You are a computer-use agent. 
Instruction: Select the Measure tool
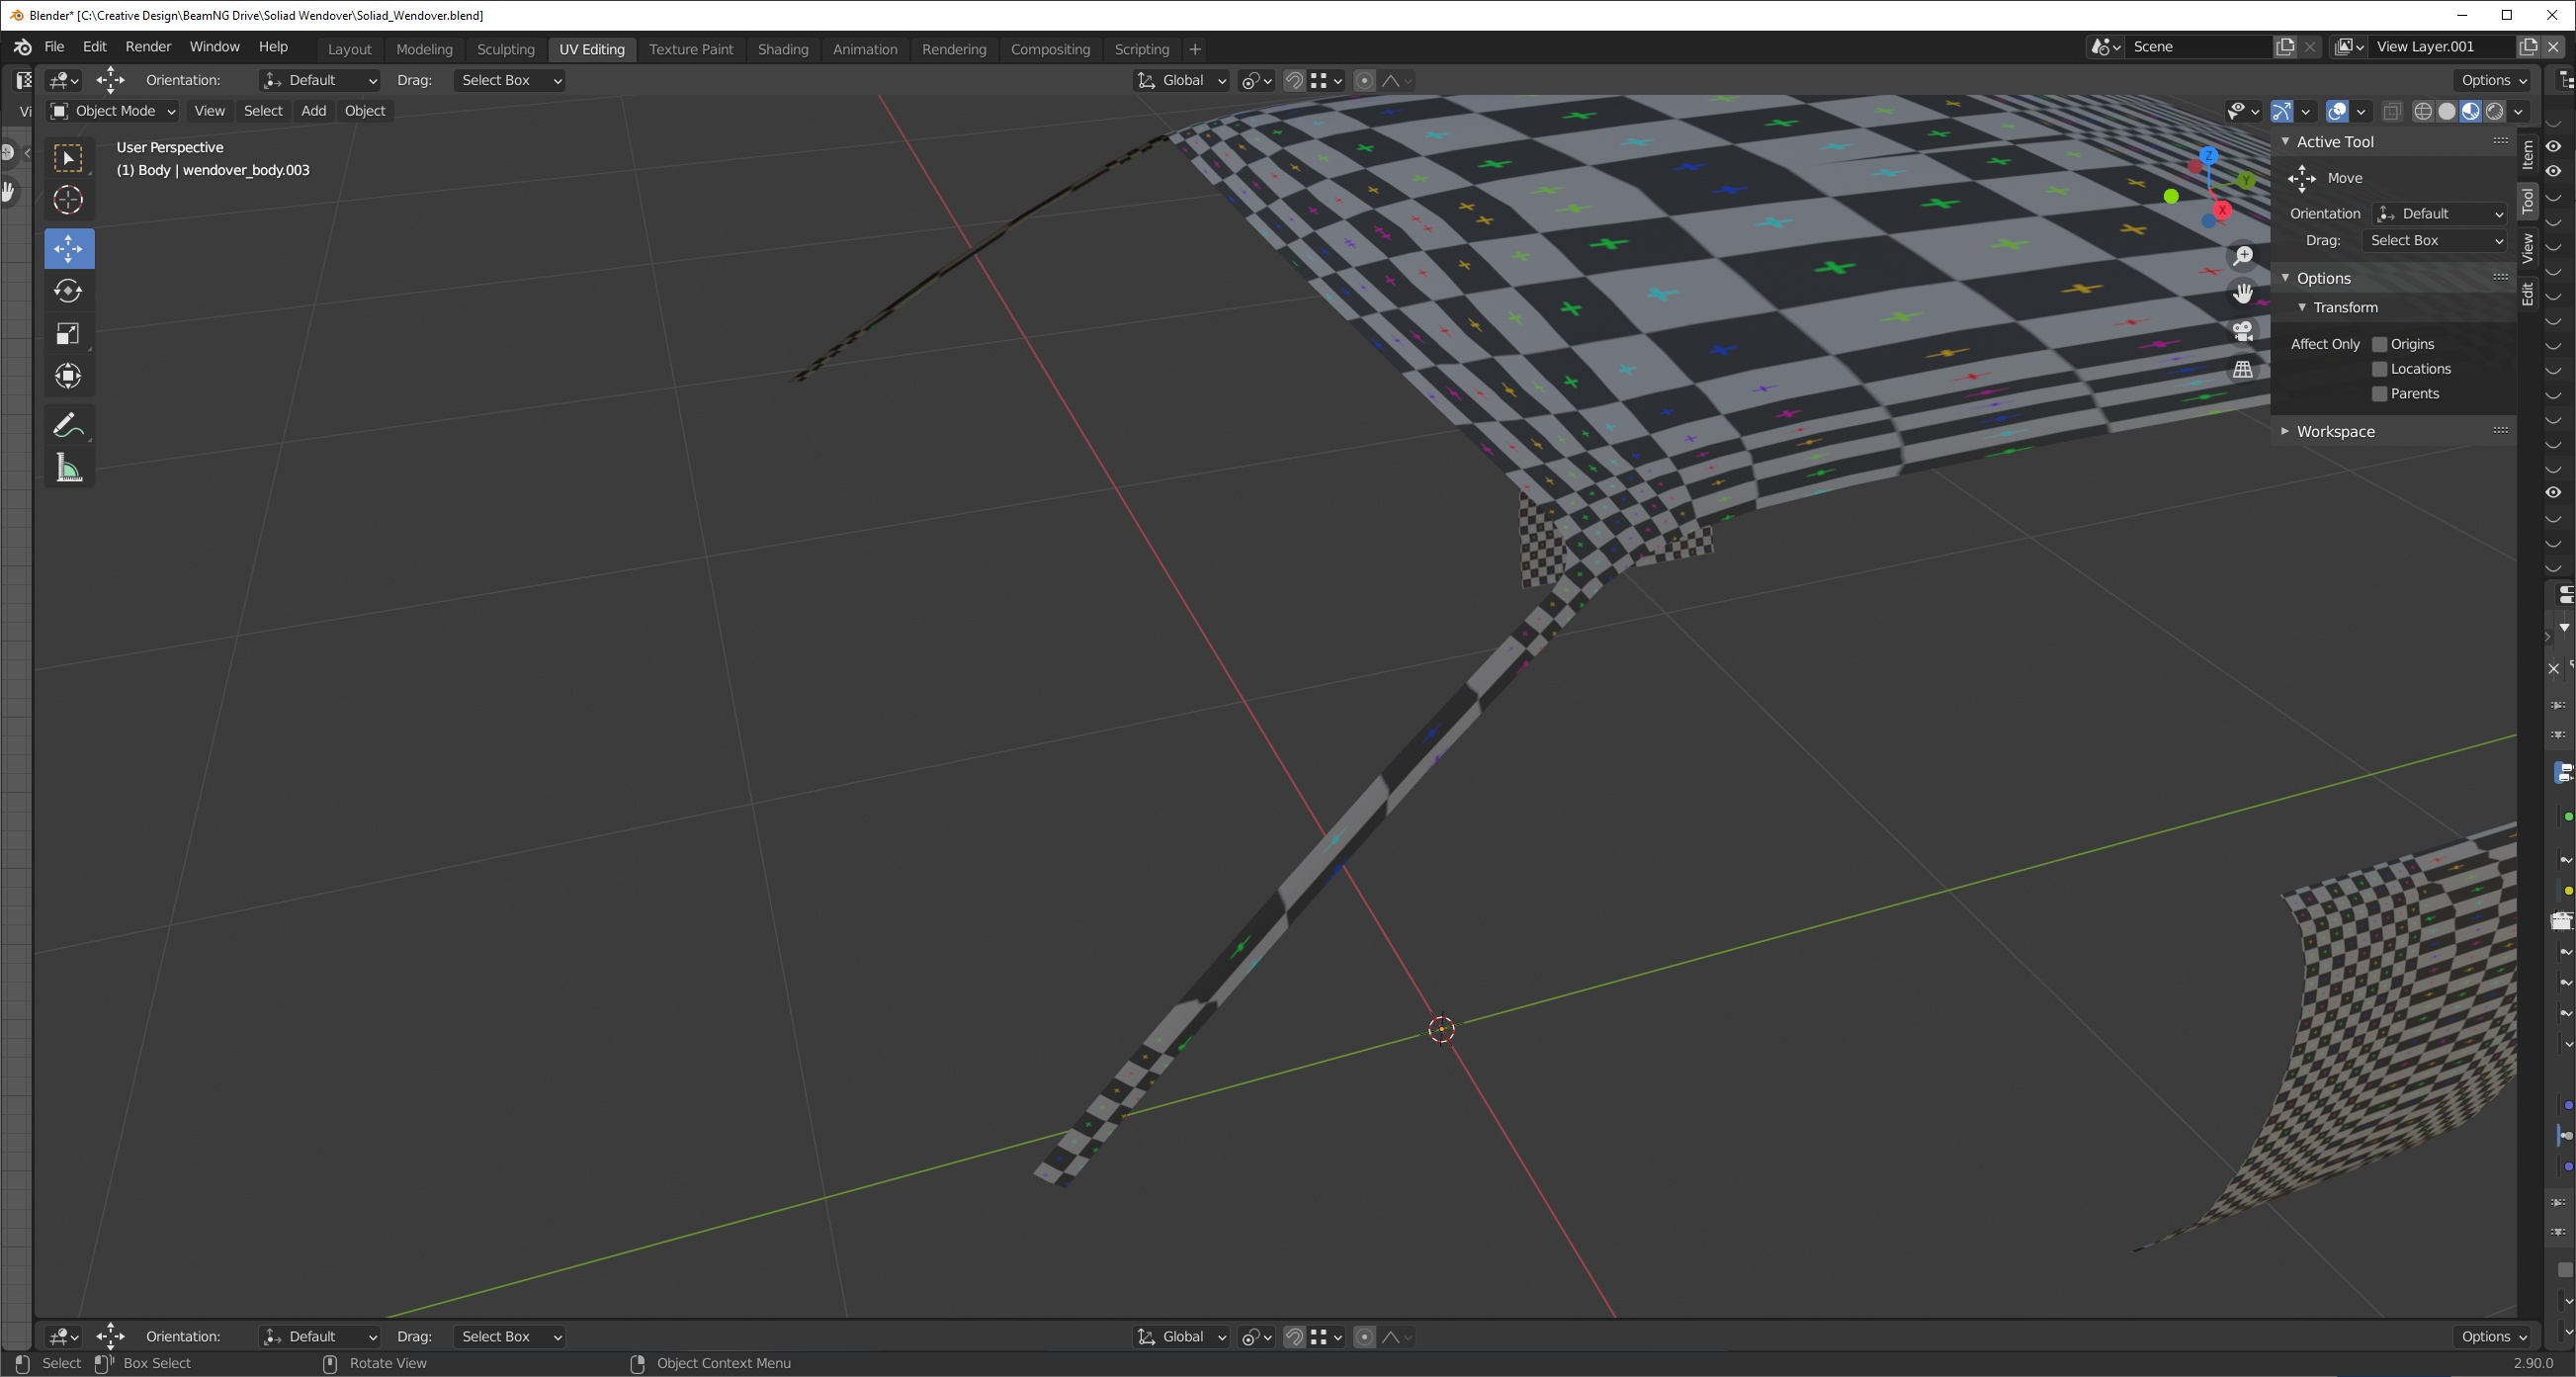(x=68, y=468)
